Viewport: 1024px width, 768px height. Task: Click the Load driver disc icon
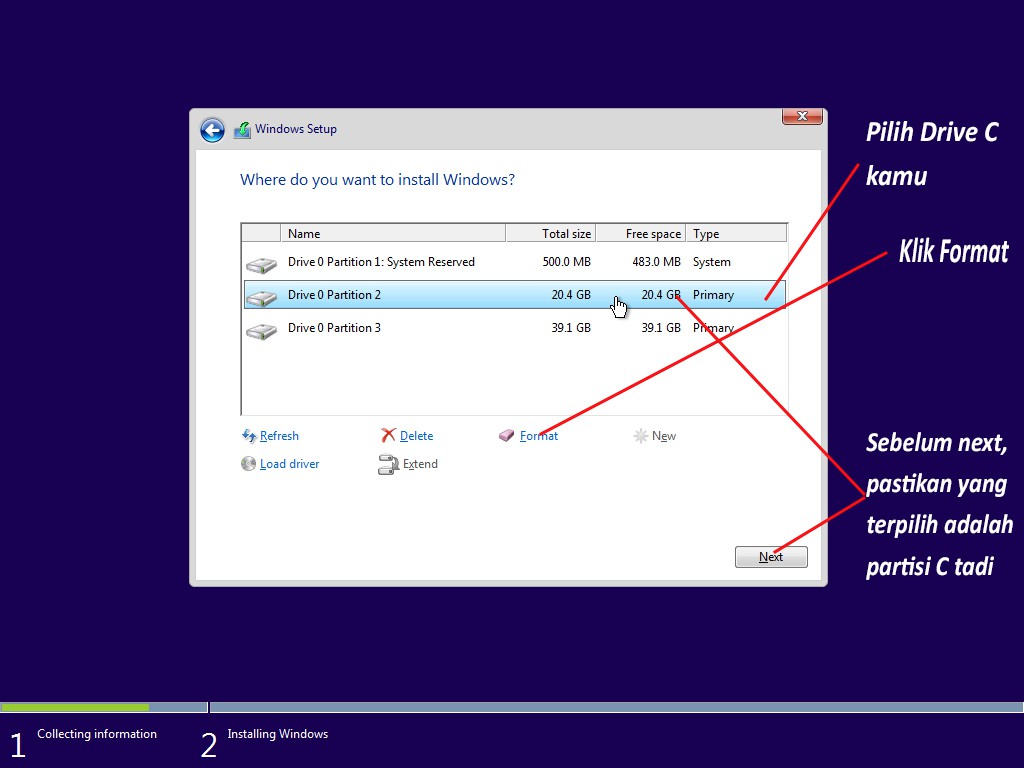click(248, 464)
